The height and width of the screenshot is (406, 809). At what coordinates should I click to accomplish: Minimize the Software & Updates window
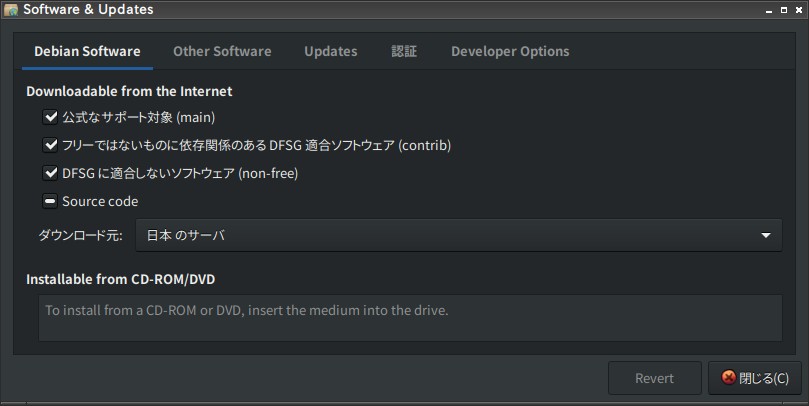(x=769, y=10)
